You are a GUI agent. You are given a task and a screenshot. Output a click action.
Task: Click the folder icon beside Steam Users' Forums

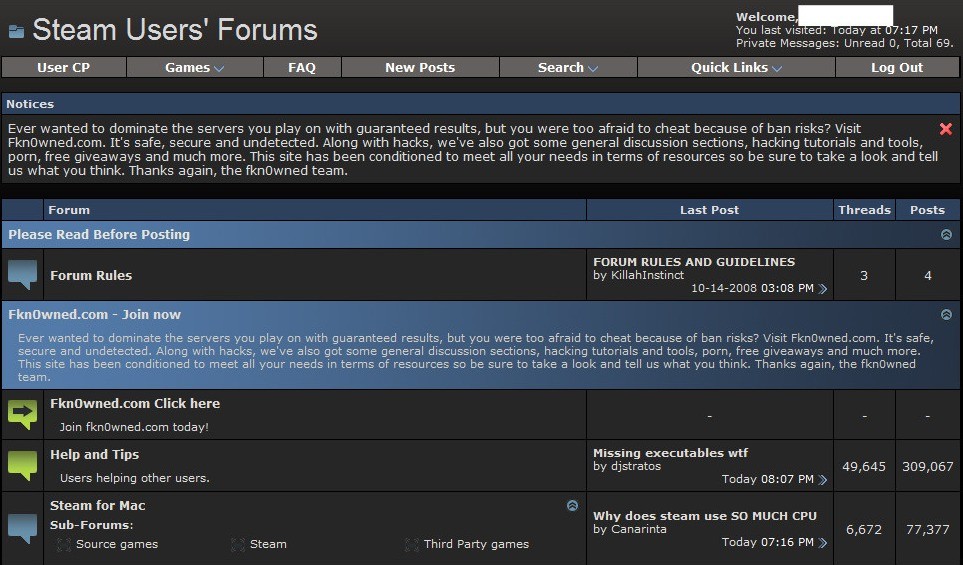click(x=17, y=31)
